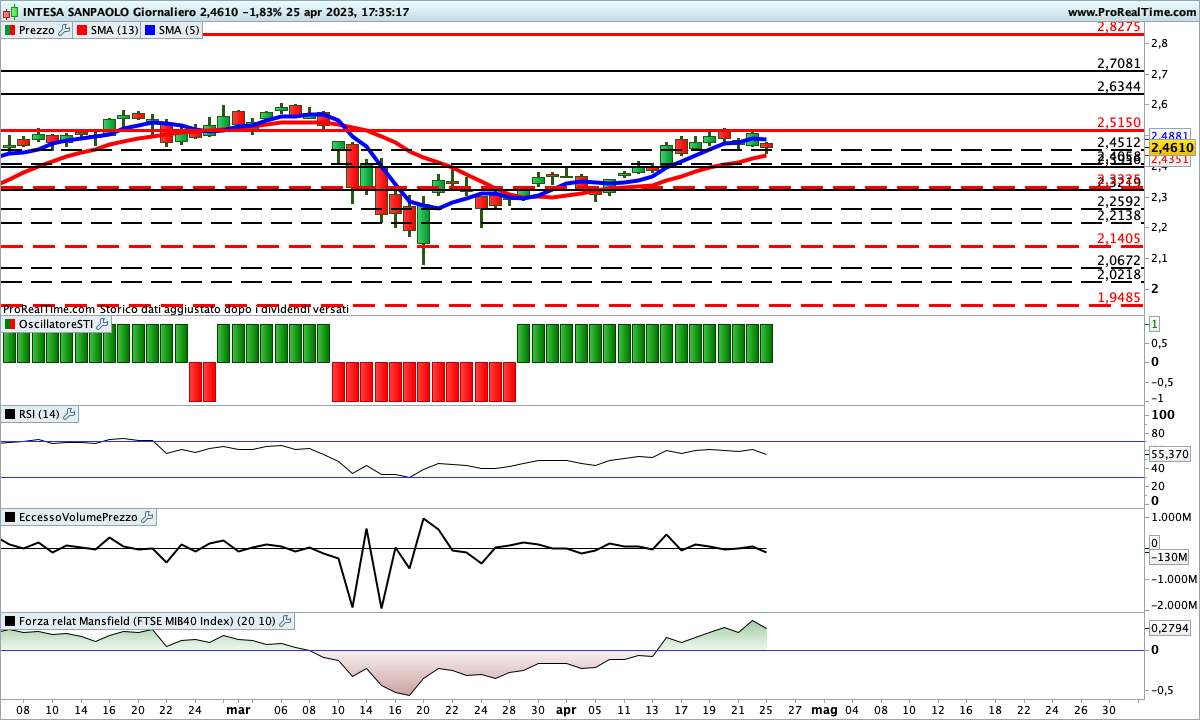Viewport: 1200px width, 720px height.
Task: Click the black square beside RSI (14)
Action: pyautogui.click(x=10, y=413)
